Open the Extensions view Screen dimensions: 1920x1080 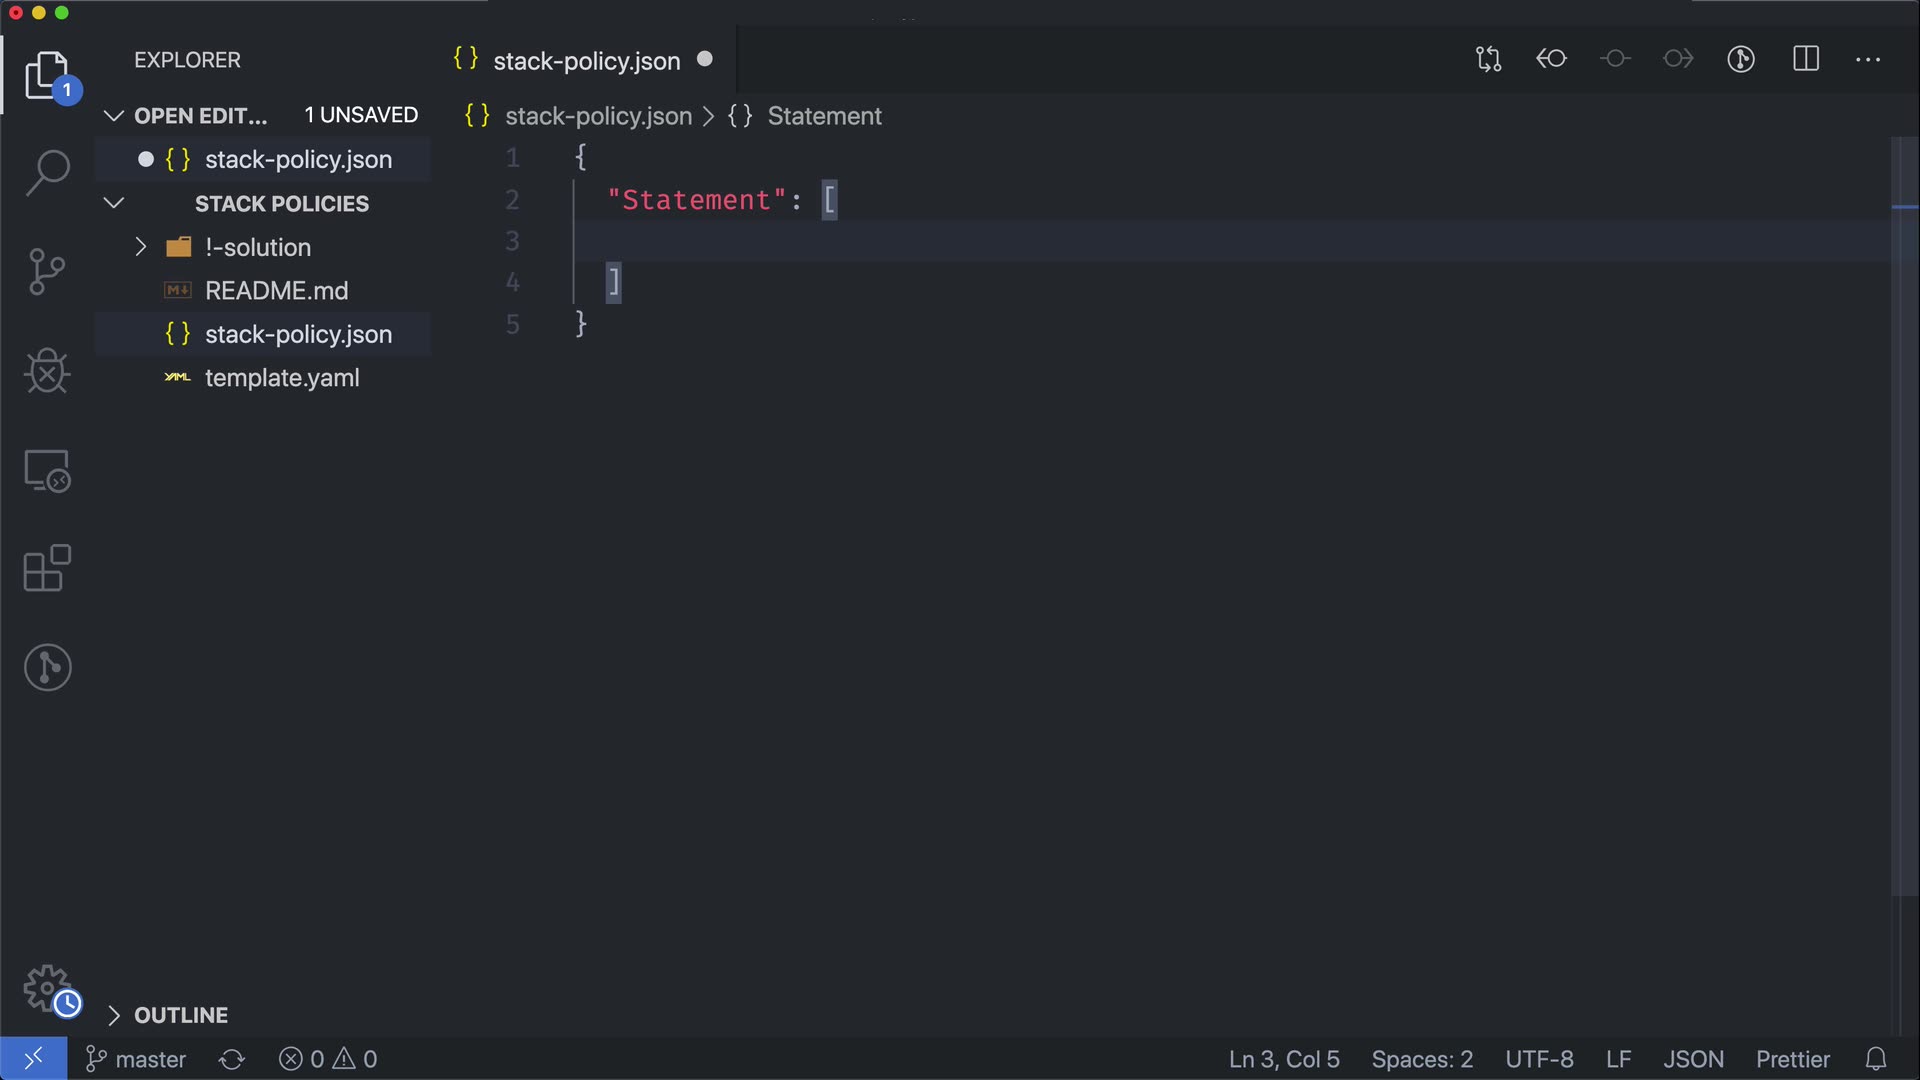point(47,569)
